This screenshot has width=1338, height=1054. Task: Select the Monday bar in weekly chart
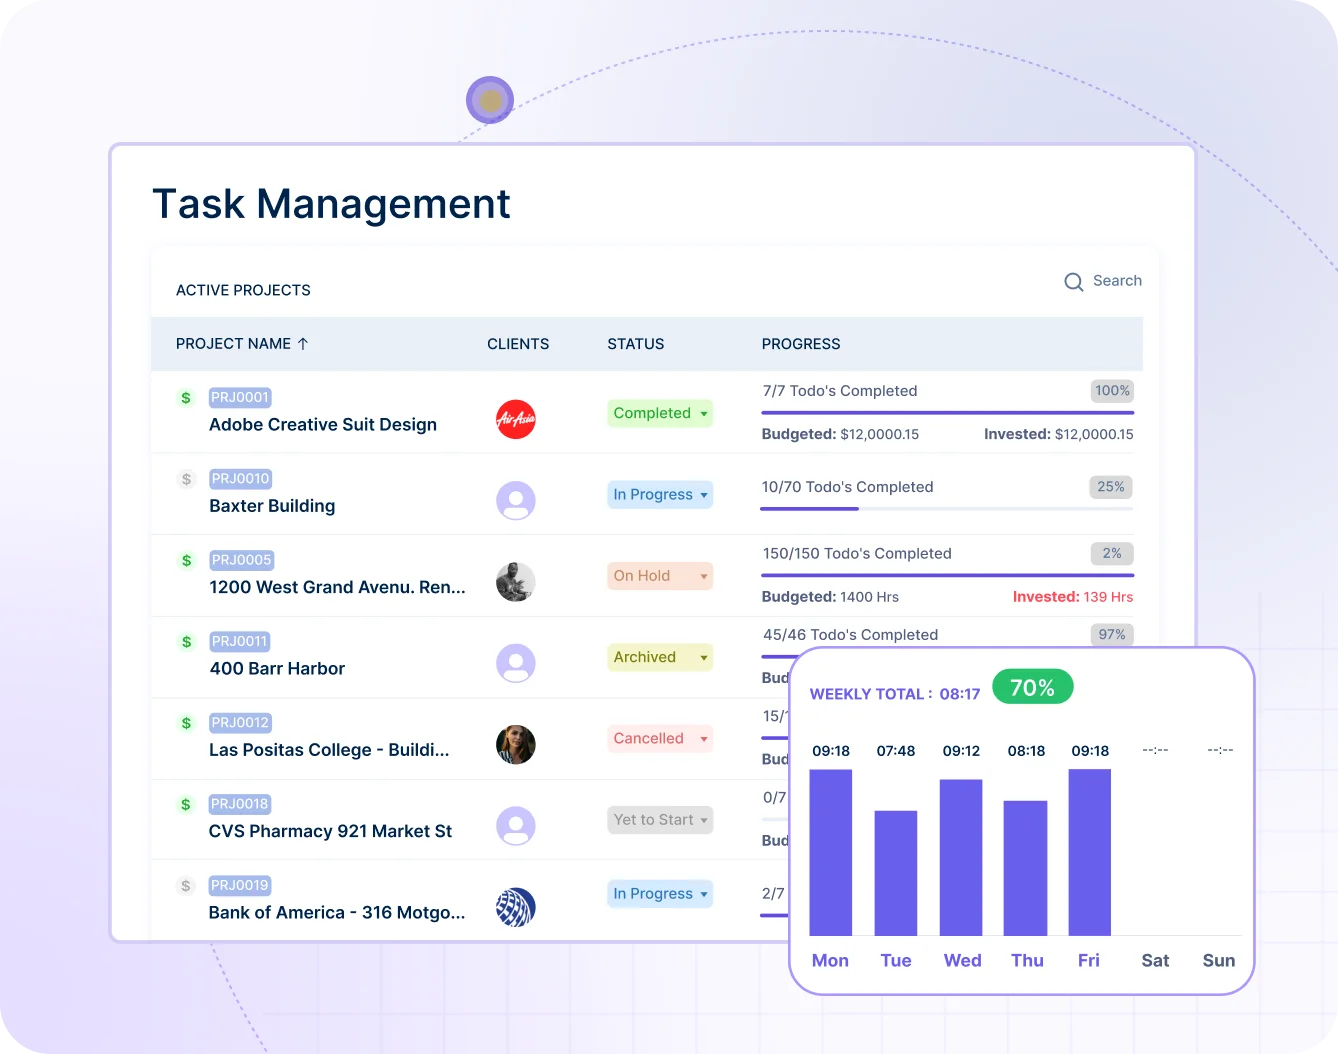pyautogui.click(x=831, y=853)
